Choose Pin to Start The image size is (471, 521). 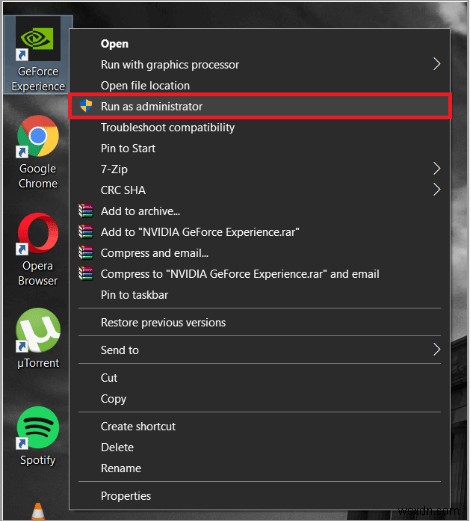pyautogui.click(x=260, y=148)
